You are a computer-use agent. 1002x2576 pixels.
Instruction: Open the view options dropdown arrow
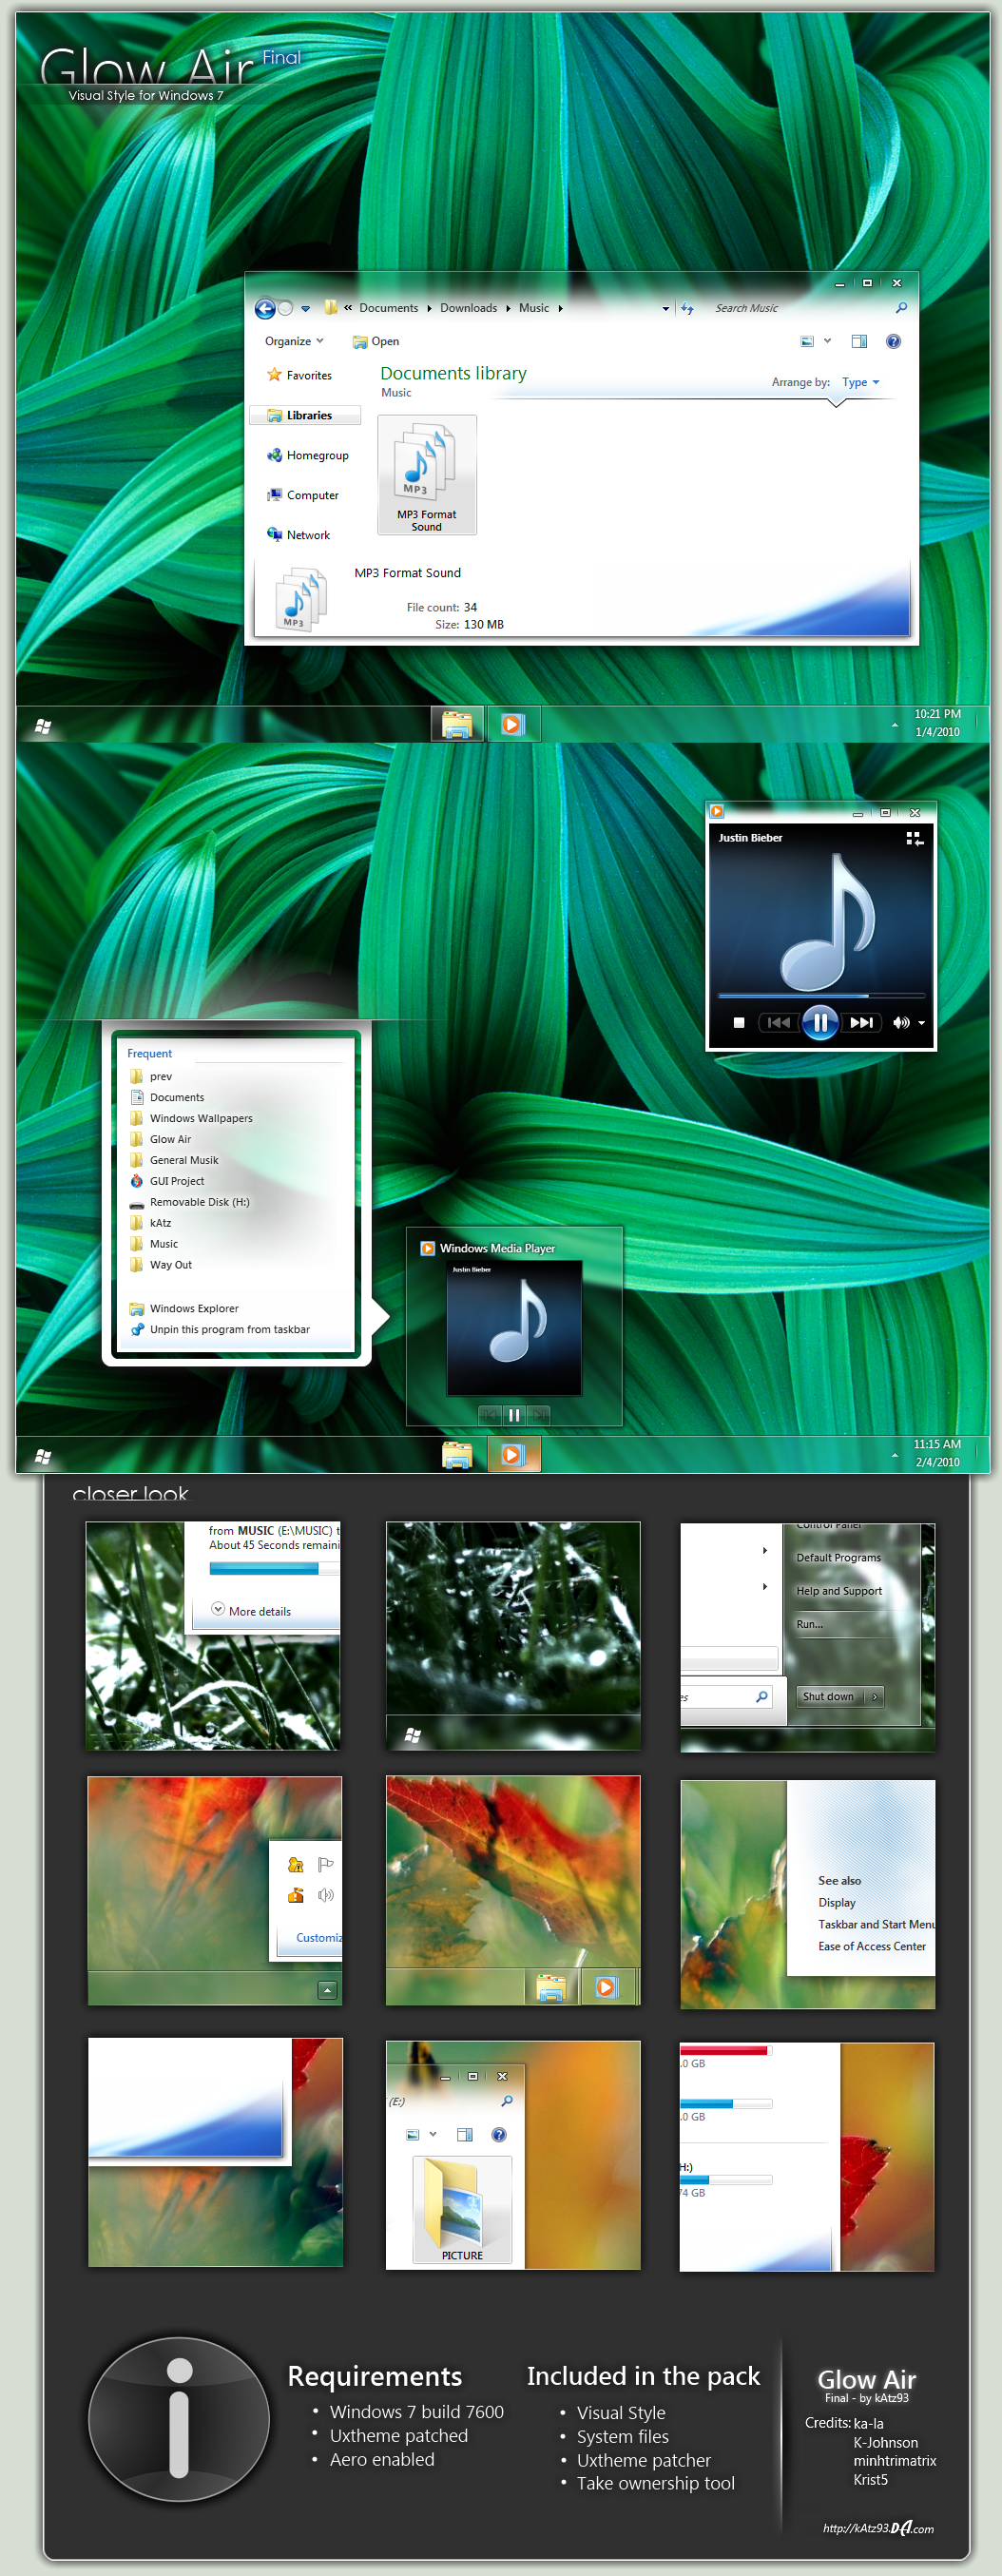[x=827, y=341]
